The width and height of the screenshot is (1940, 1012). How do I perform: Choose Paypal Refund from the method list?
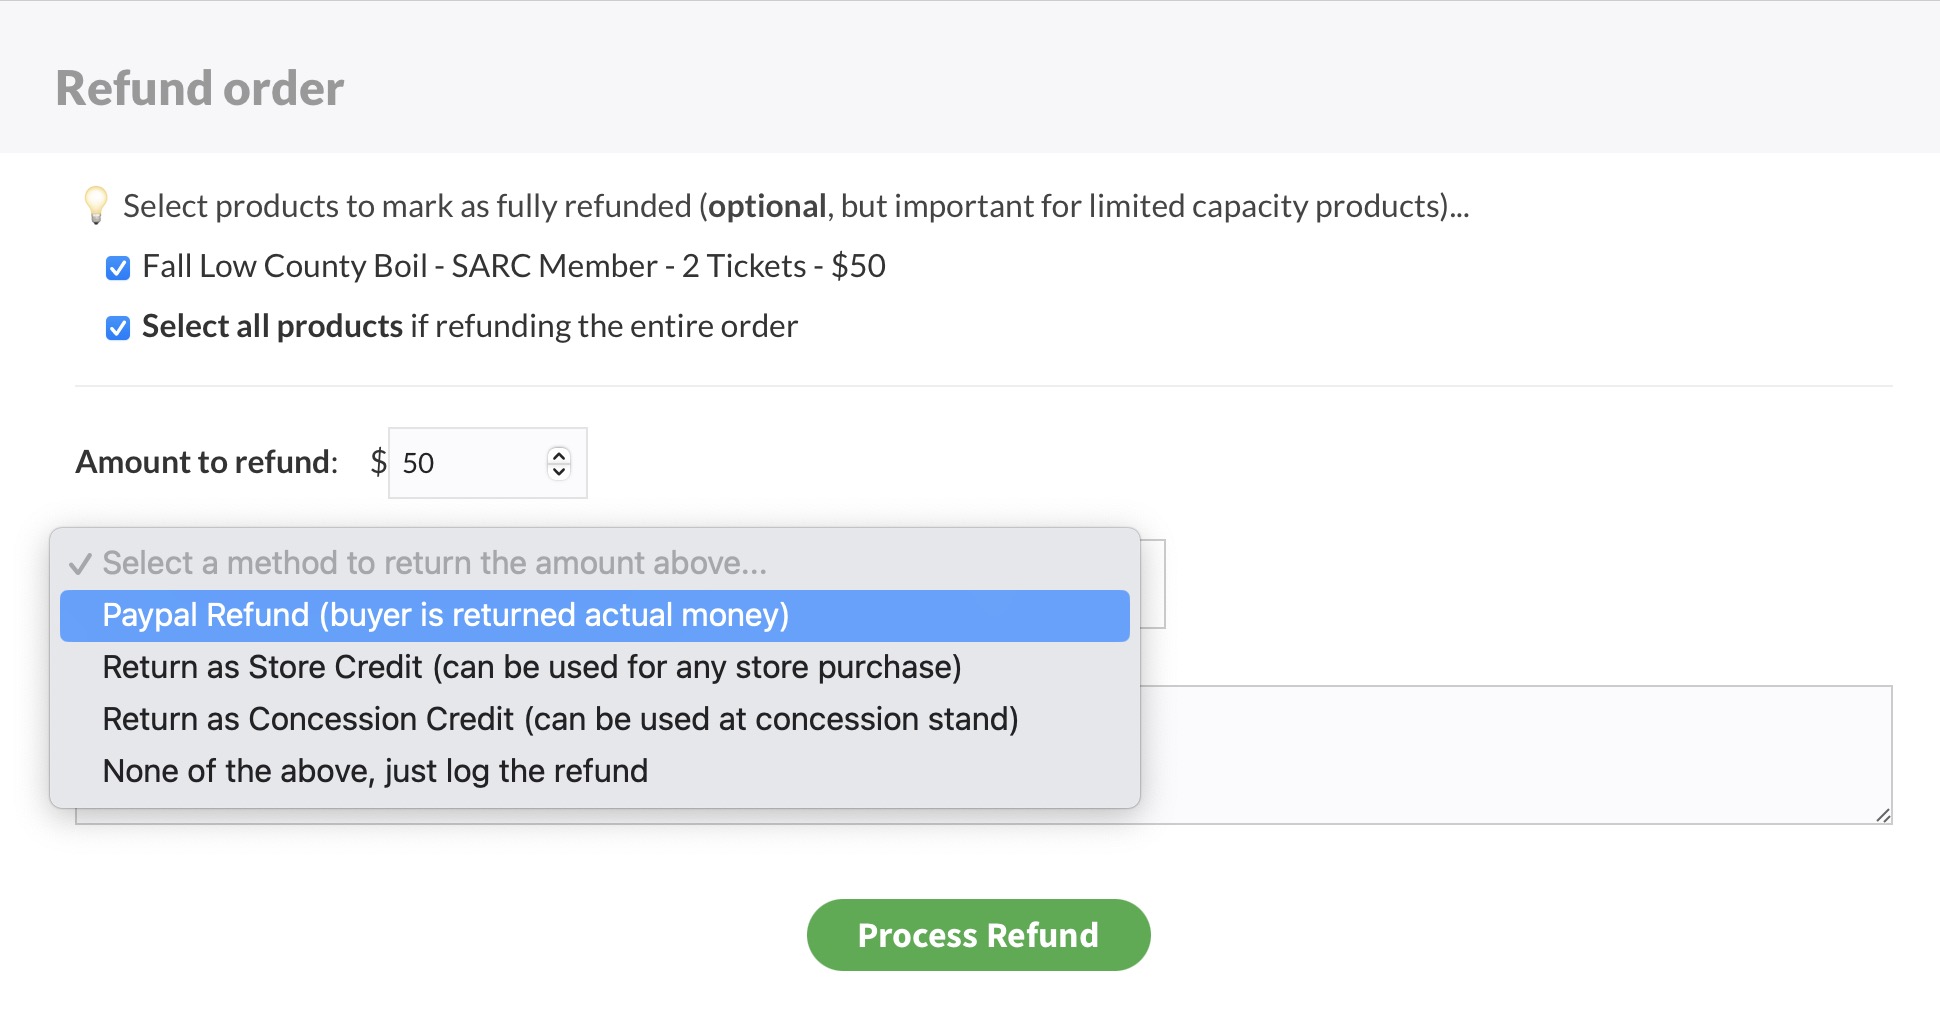point(445,615)
